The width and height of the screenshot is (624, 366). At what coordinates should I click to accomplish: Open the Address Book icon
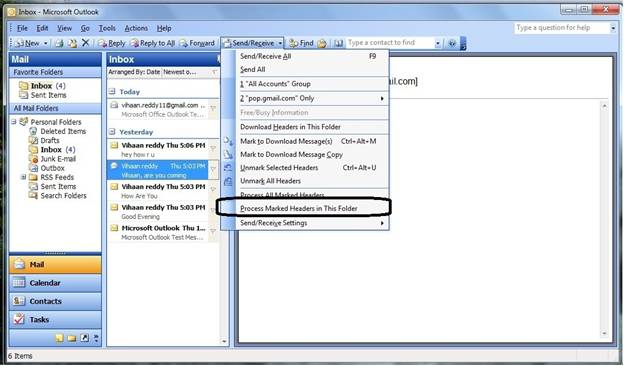(x=339, y=43)
